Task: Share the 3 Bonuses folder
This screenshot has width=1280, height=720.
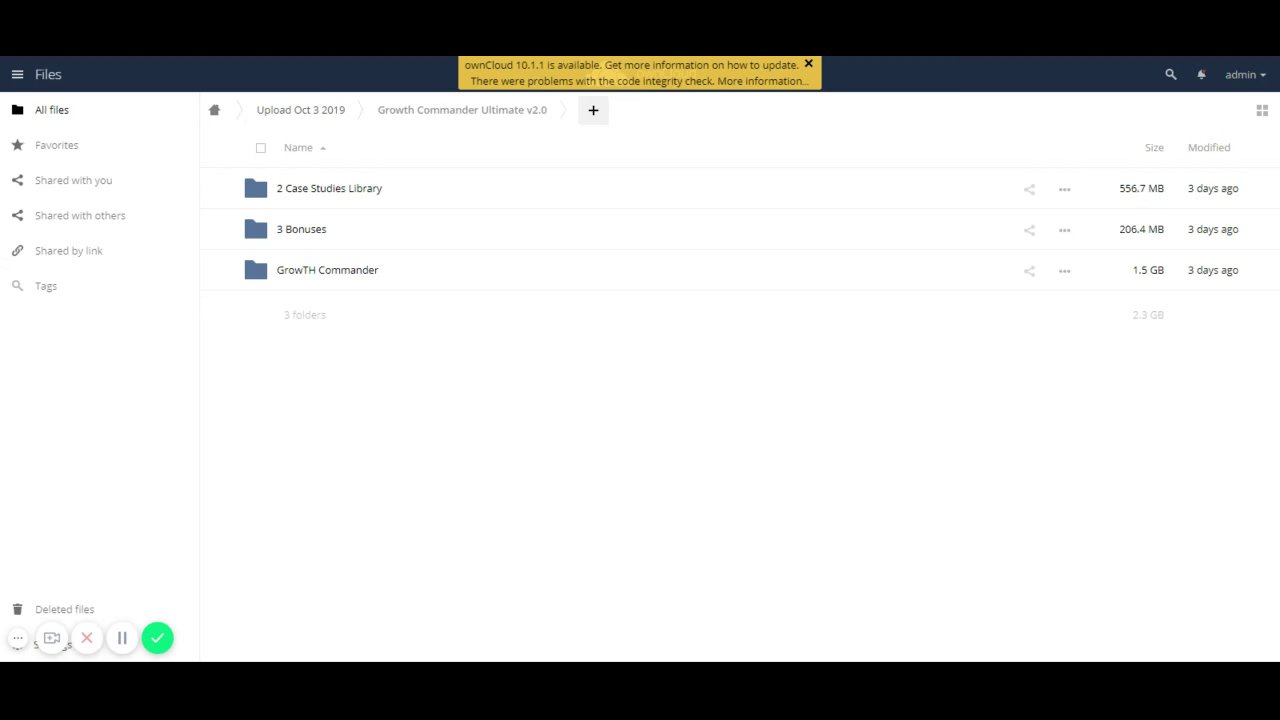Action: click(x=1029, y=230)
